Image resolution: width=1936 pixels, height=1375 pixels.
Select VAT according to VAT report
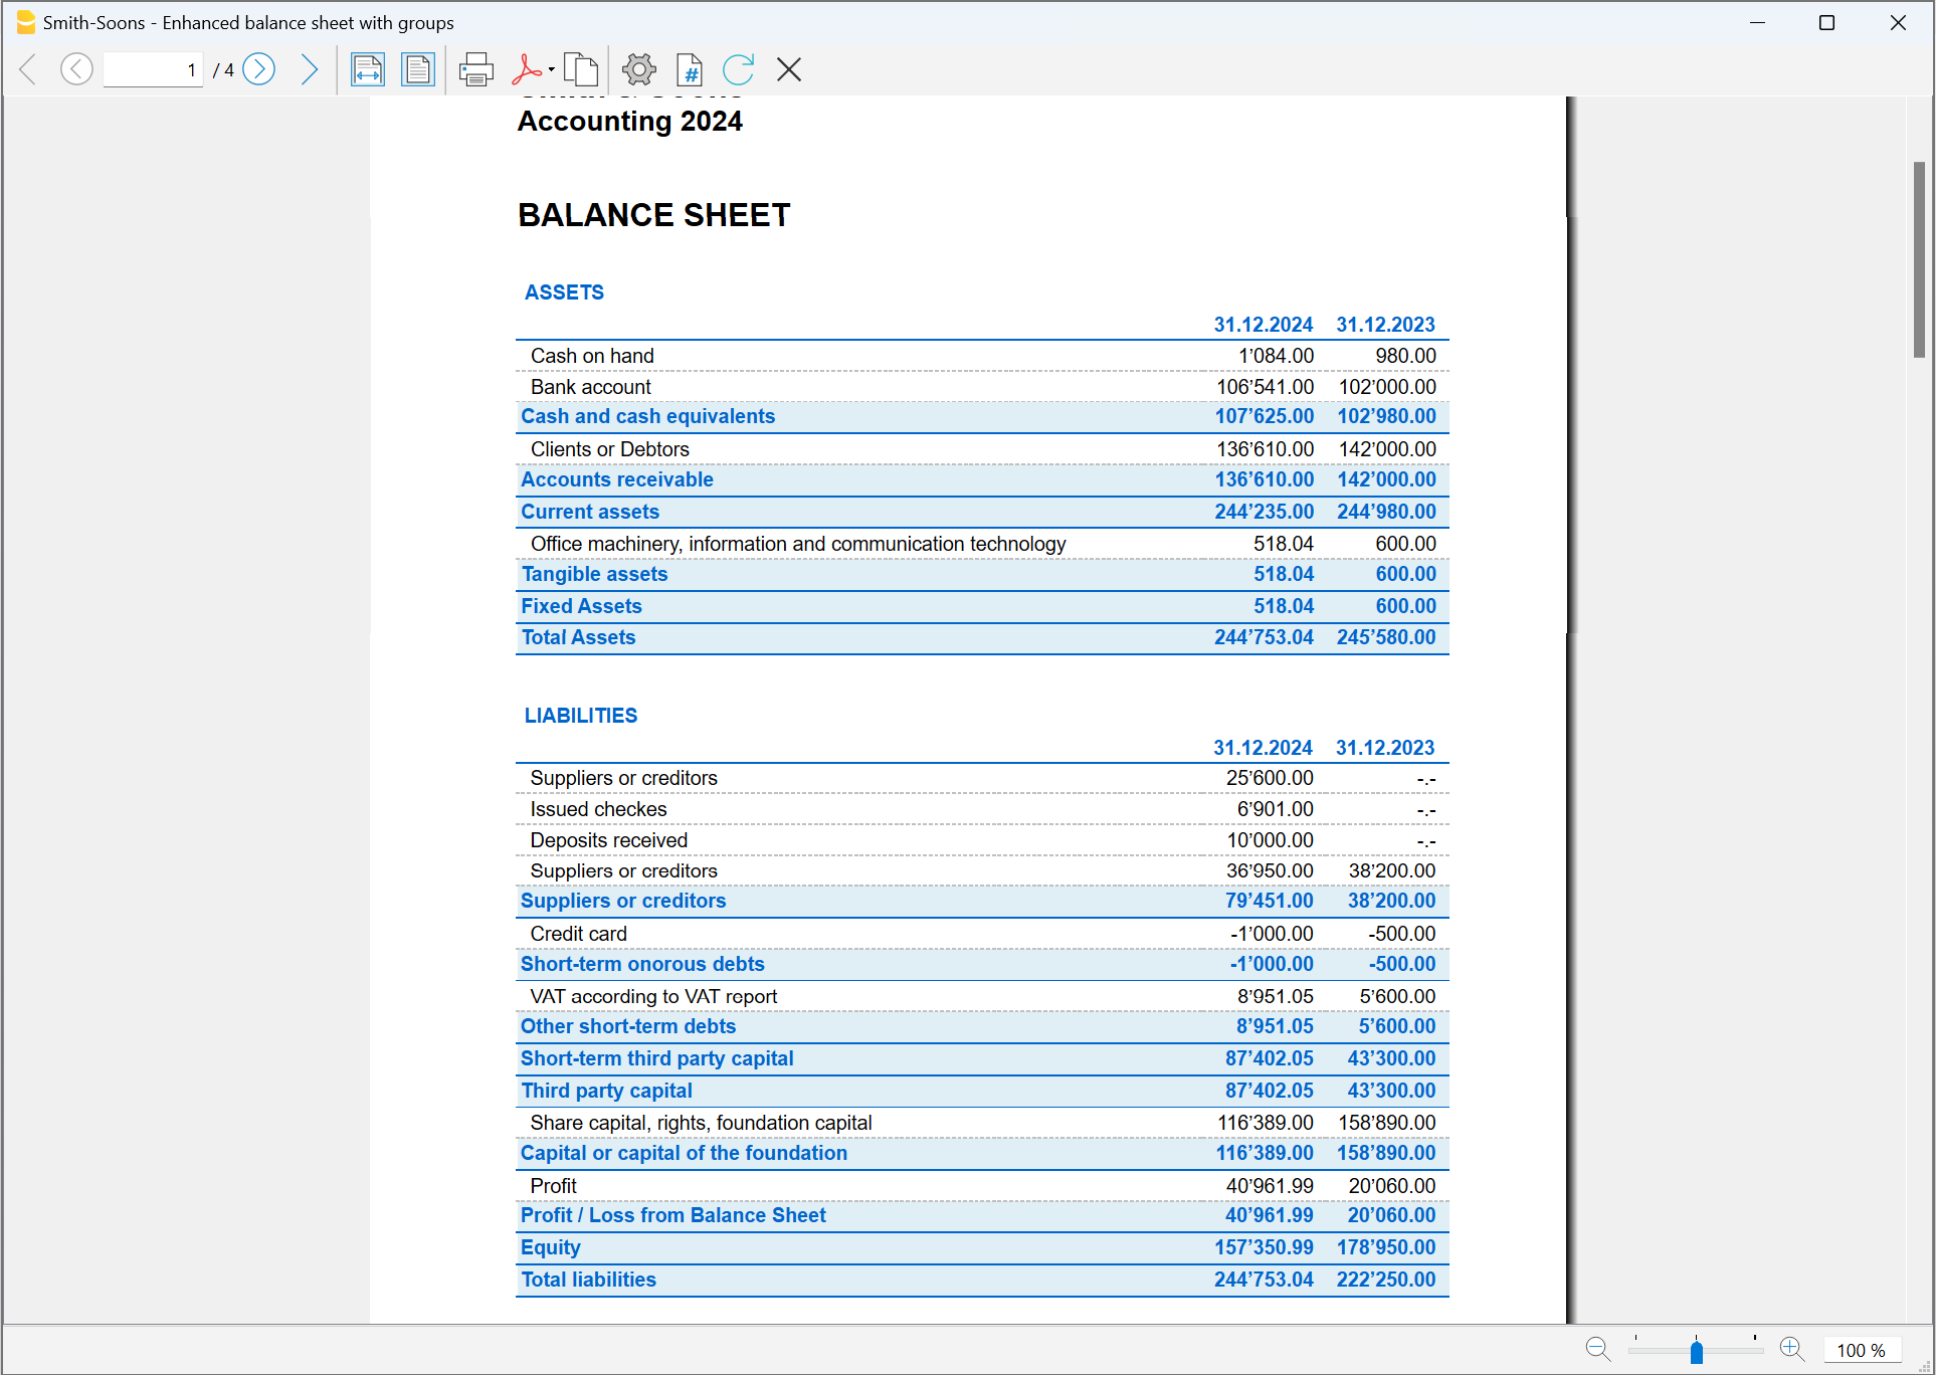pos(982,996)
